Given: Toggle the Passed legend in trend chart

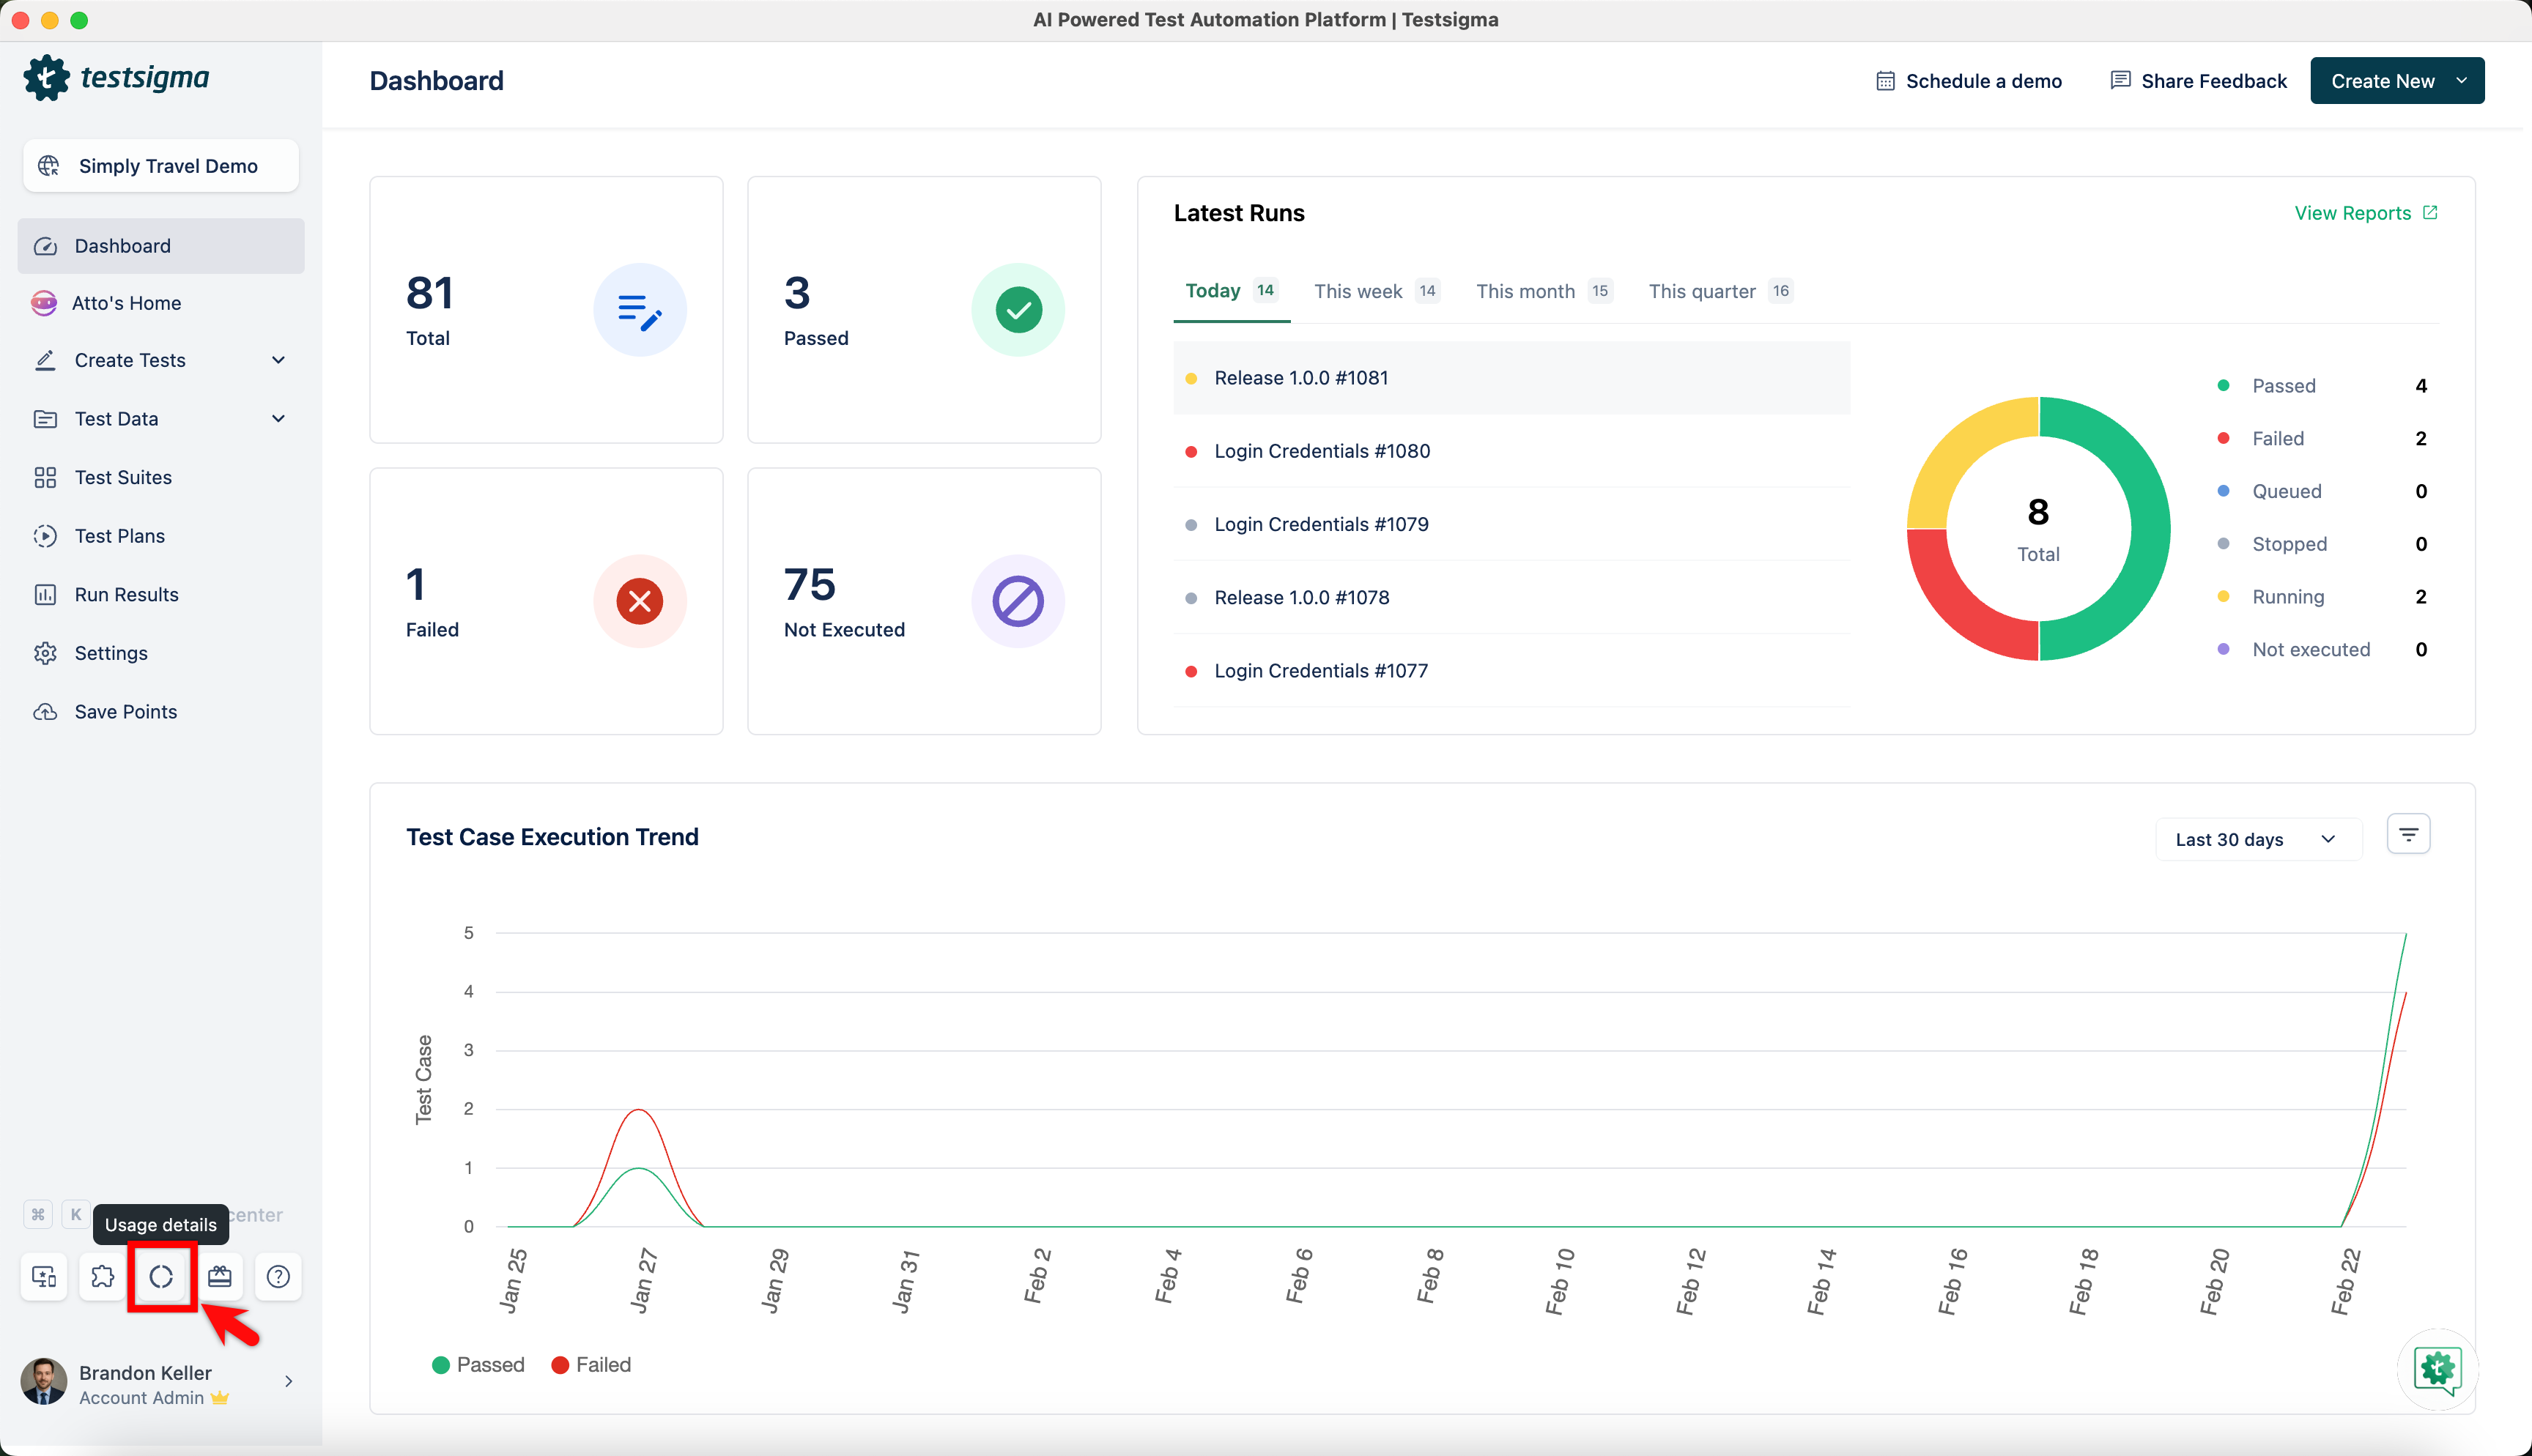Looking at the screenshot, I should coord(478,1364).
